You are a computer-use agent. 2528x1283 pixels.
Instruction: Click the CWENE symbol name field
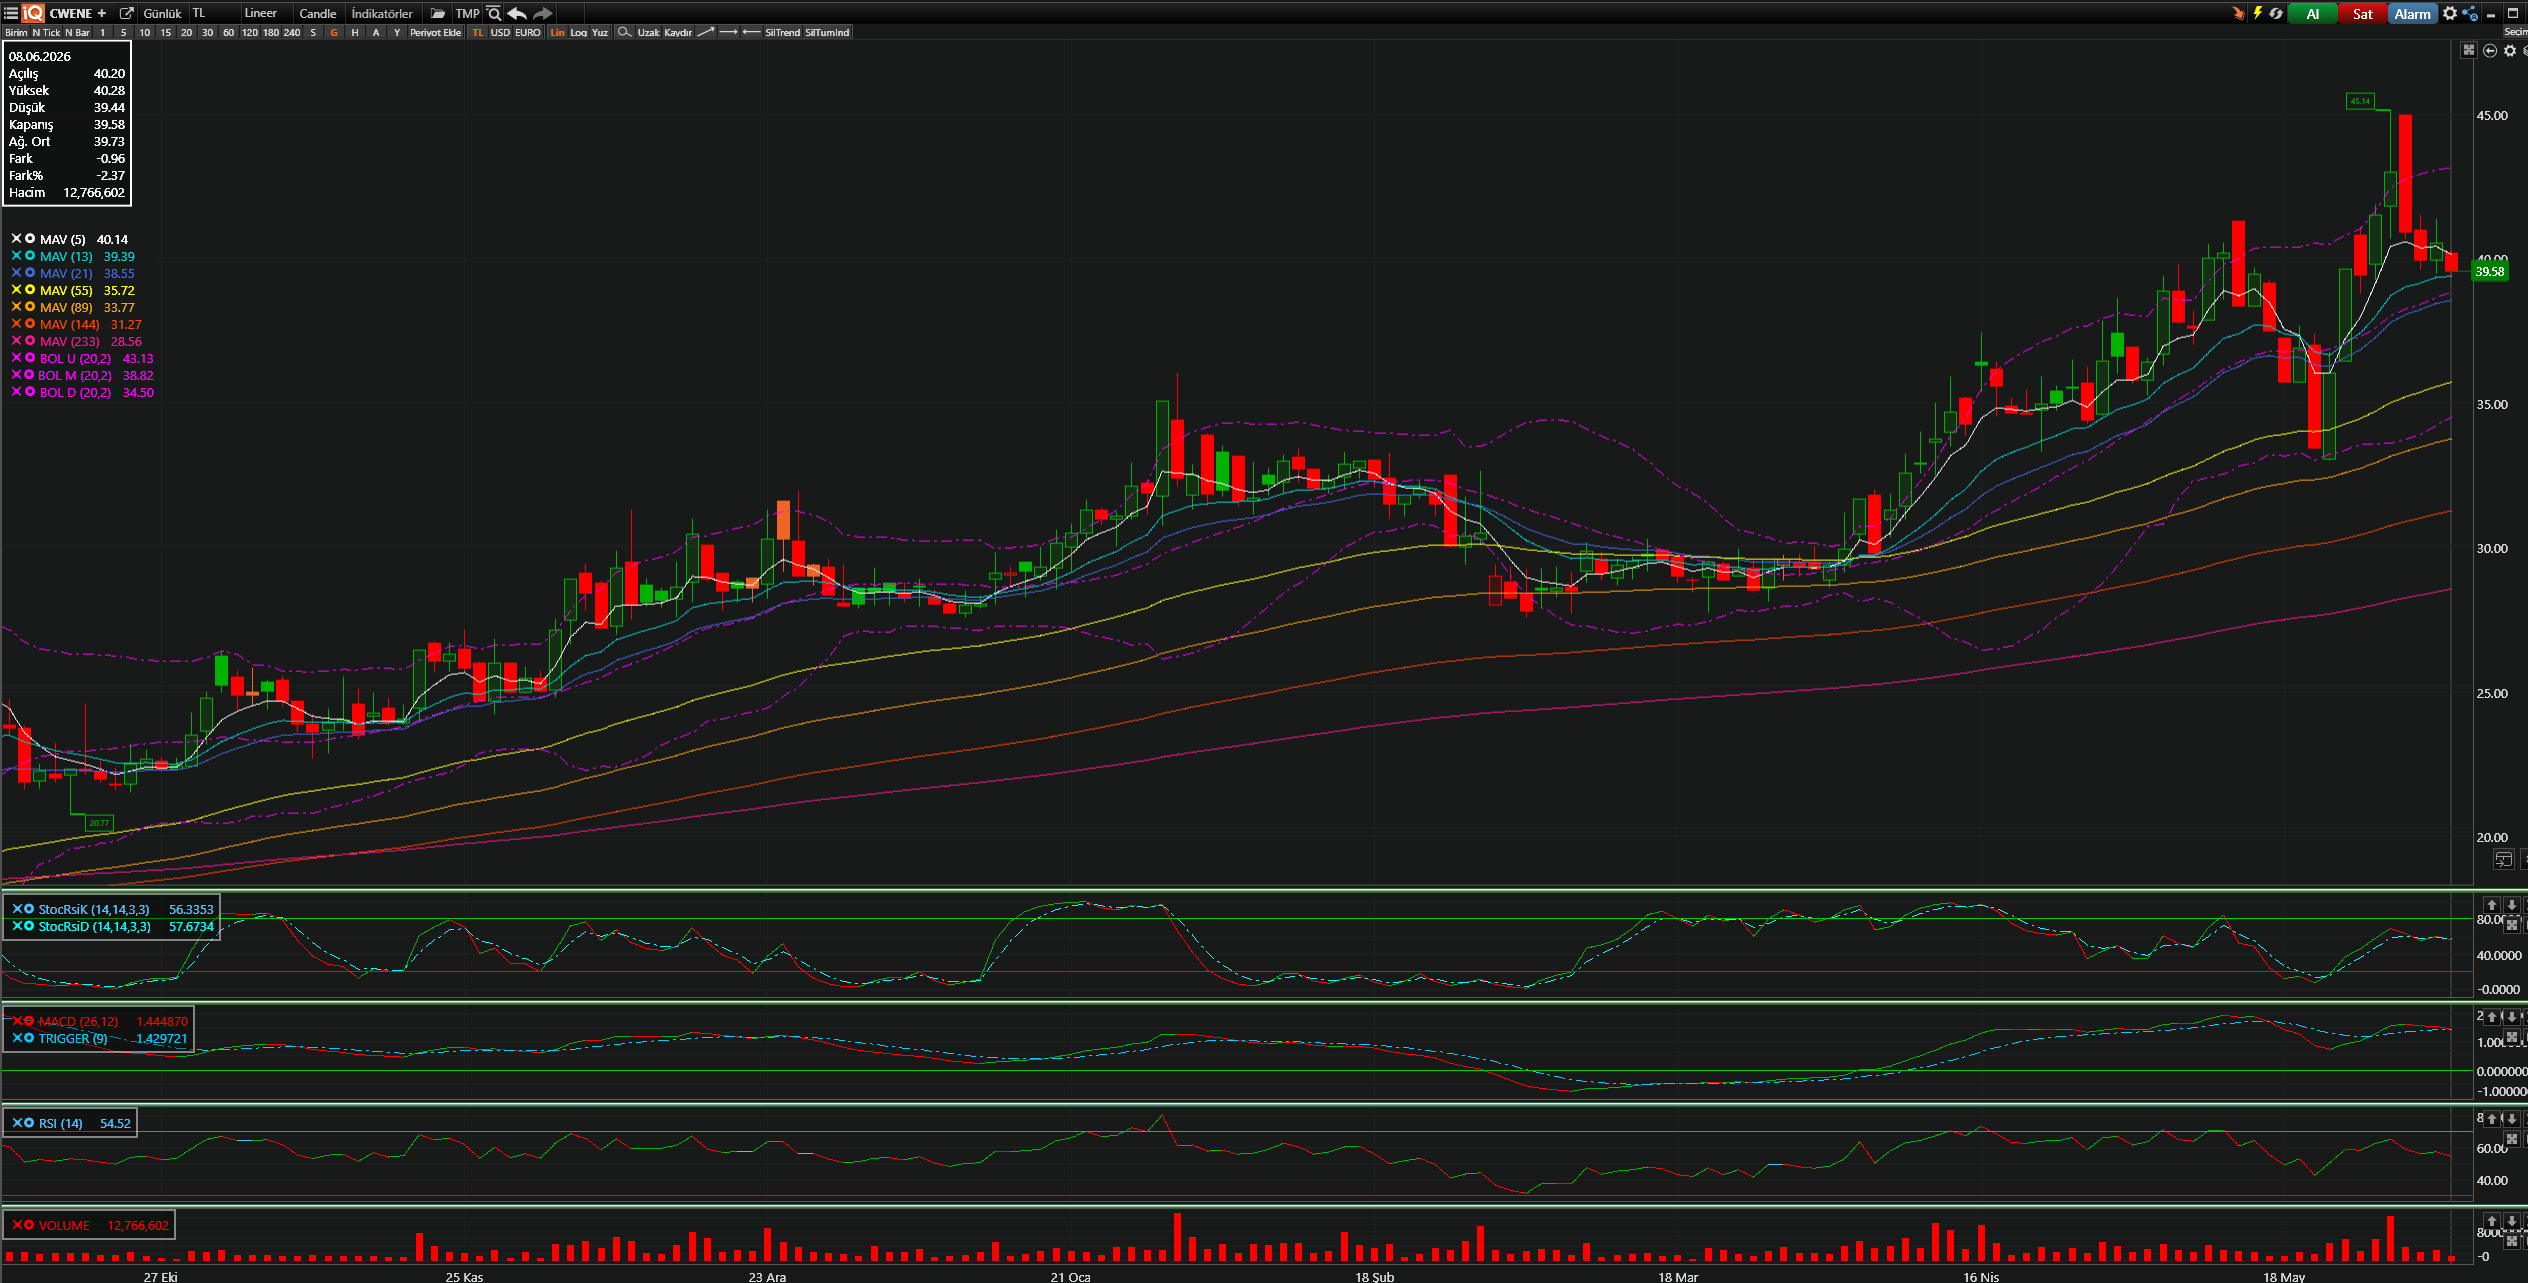click(x=70, y=13)
